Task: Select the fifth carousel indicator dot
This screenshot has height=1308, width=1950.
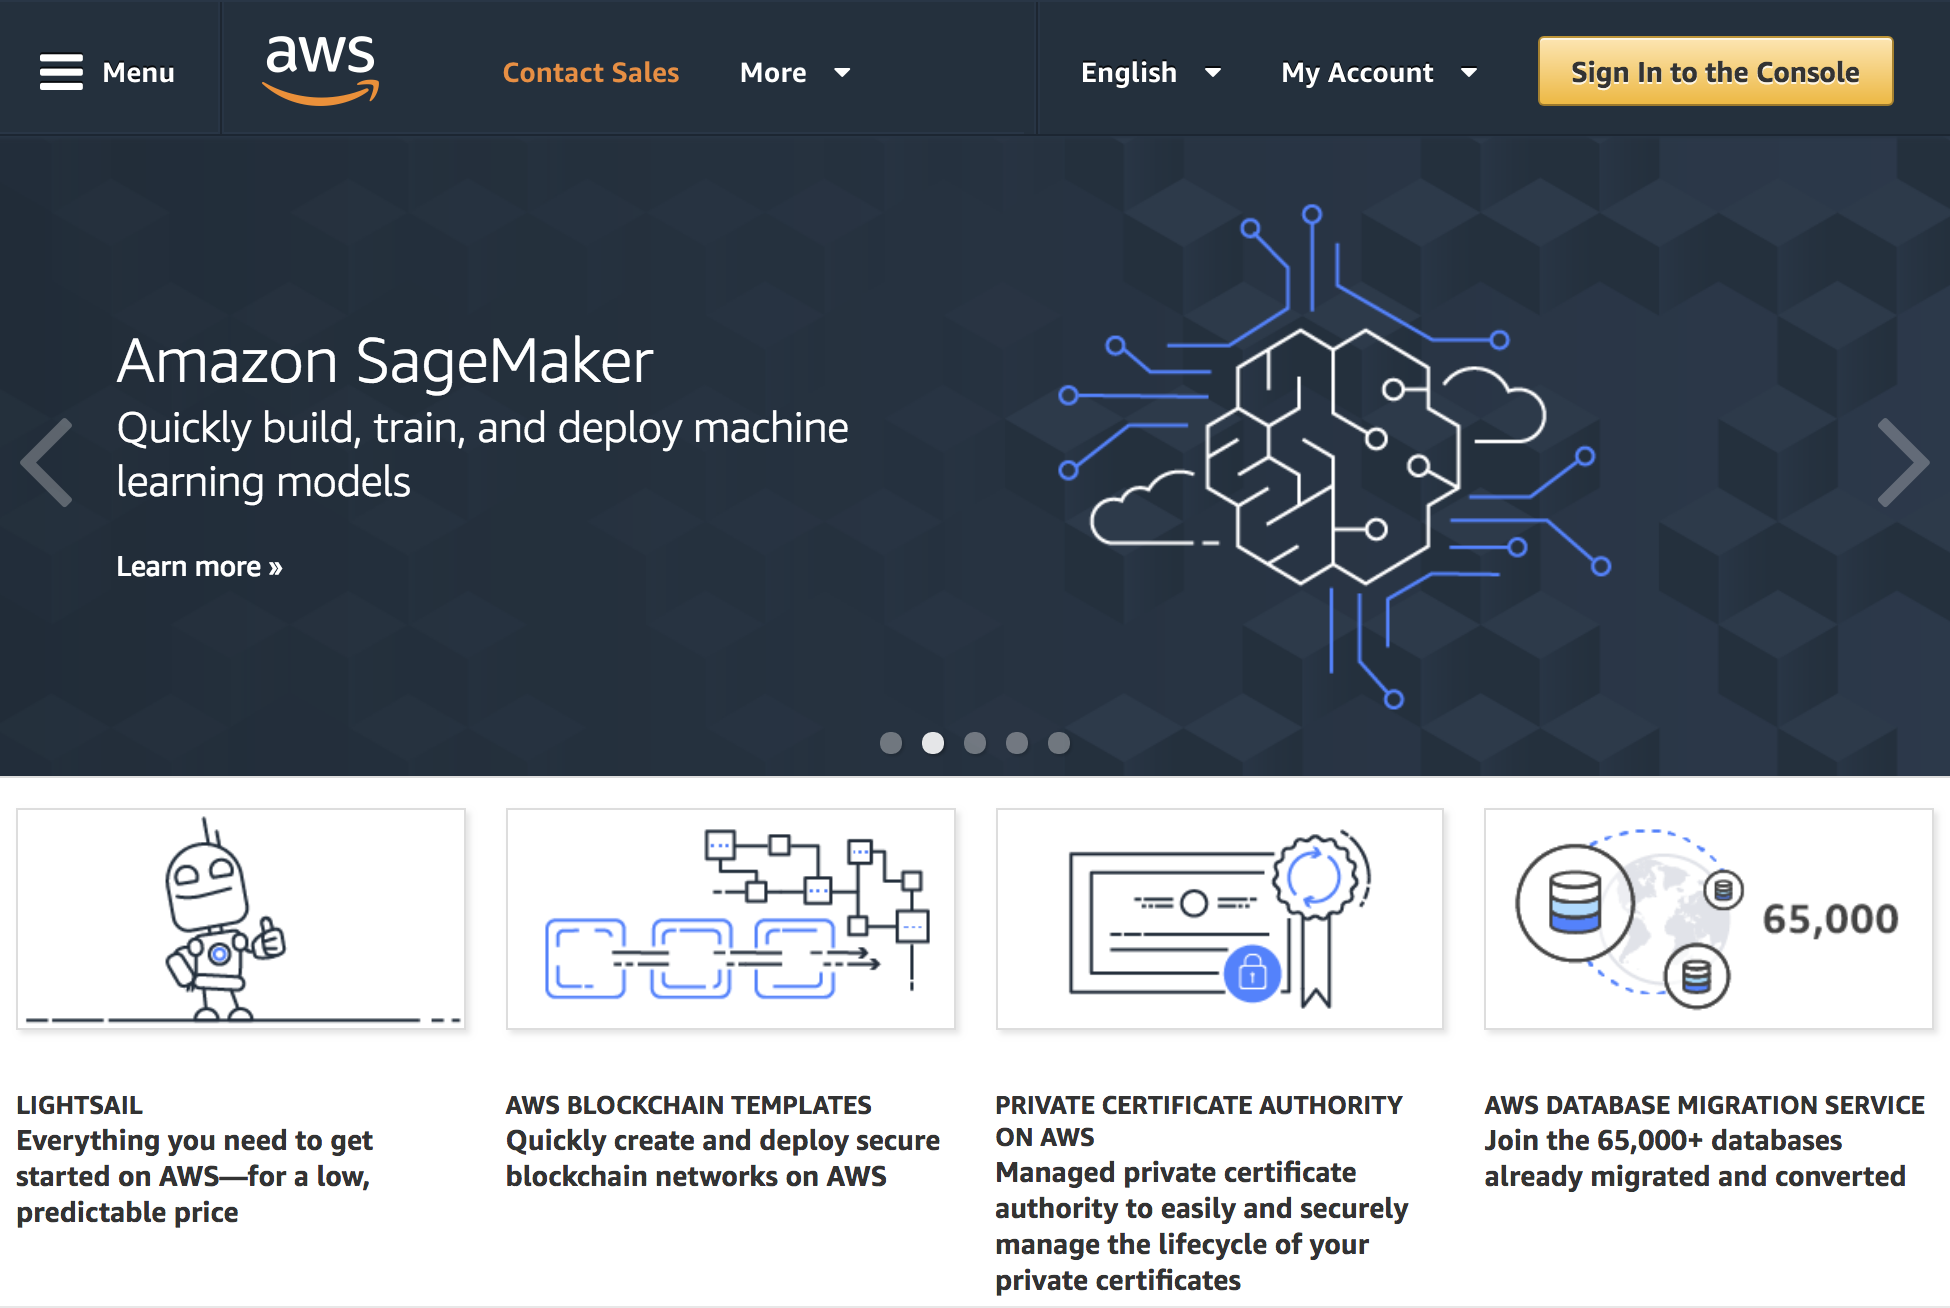Action: coord(1059,743)
